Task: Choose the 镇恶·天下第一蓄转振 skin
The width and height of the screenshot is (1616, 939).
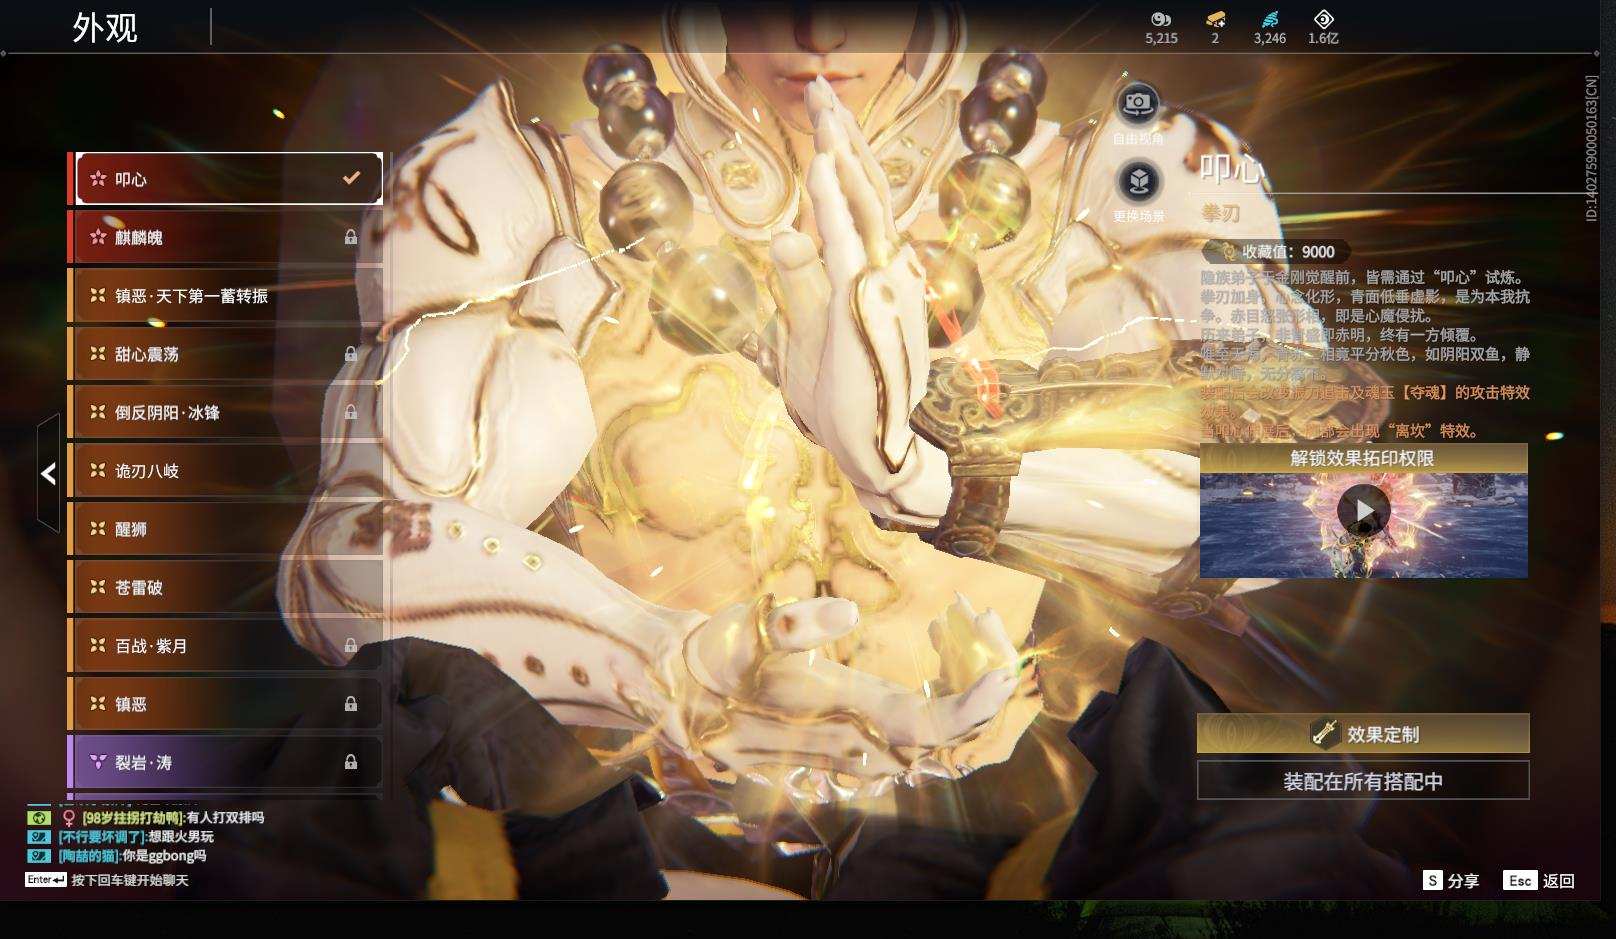Action: click(226, 295)
